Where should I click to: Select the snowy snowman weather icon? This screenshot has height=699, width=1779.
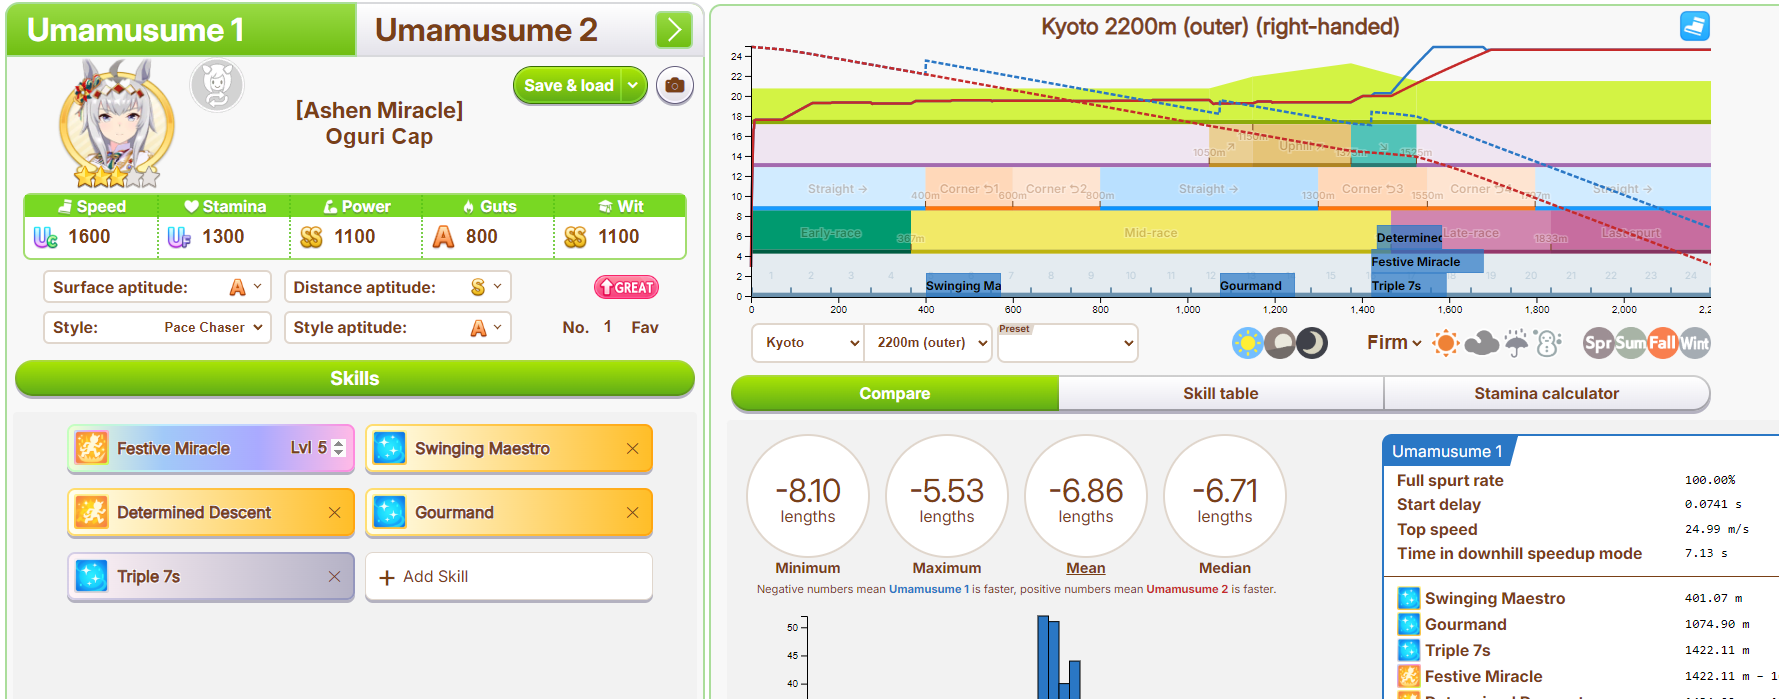pos(1549,344)
